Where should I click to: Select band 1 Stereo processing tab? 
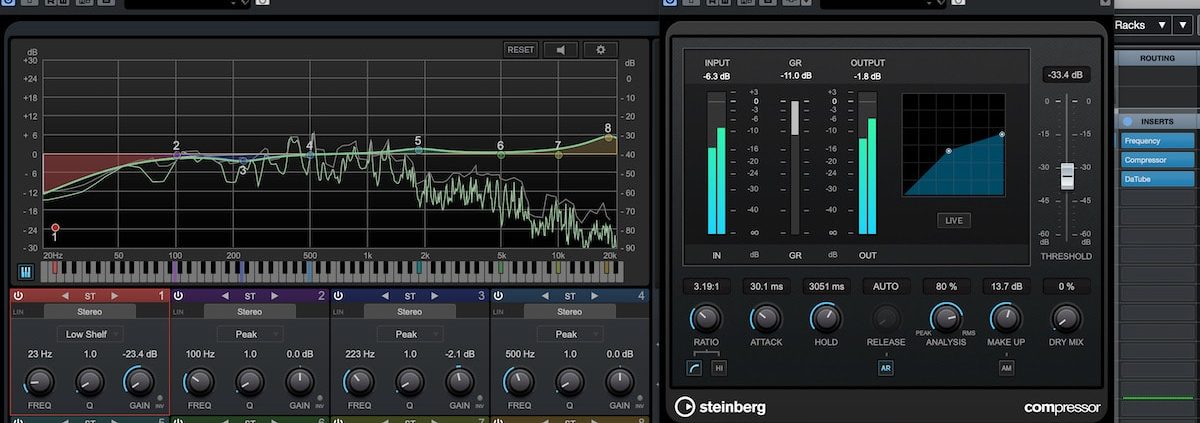(89, 311)
